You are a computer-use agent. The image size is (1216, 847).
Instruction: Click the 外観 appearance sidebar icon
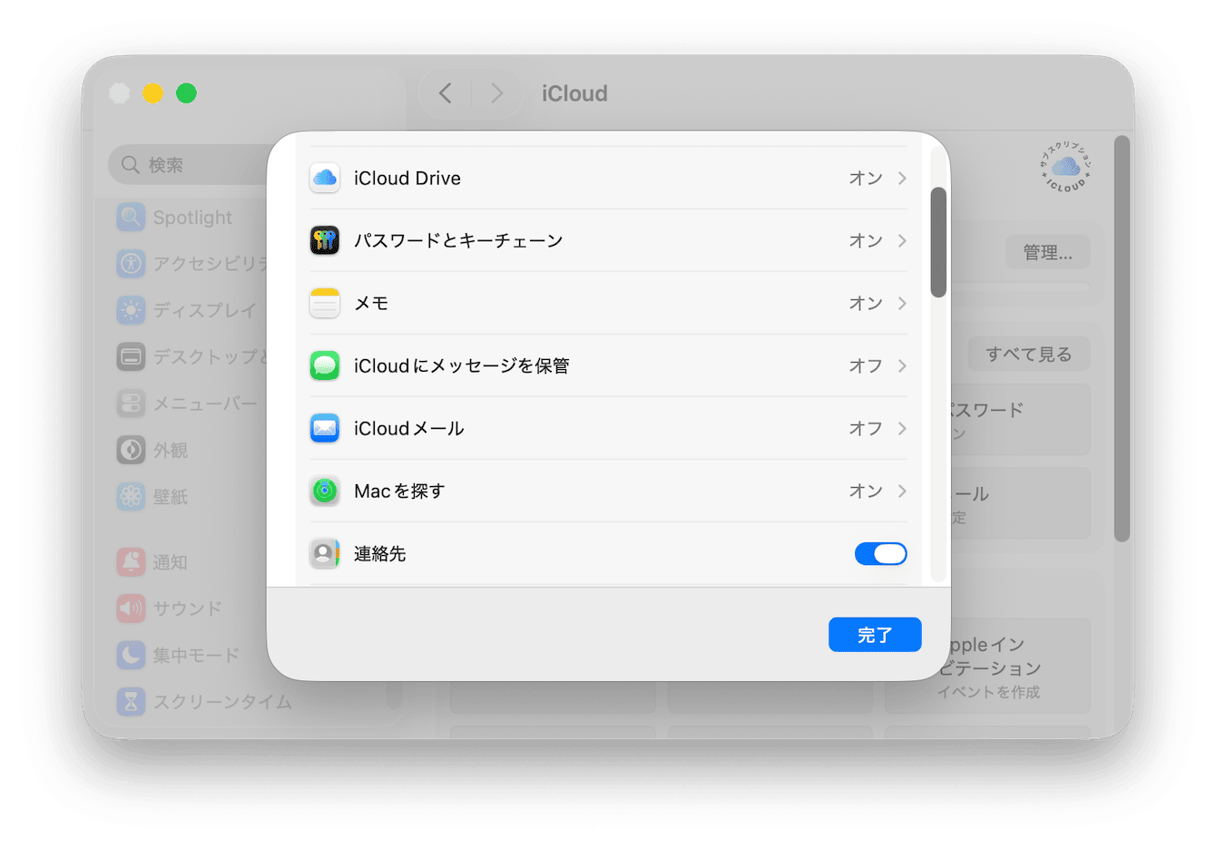tap(131, 450)
